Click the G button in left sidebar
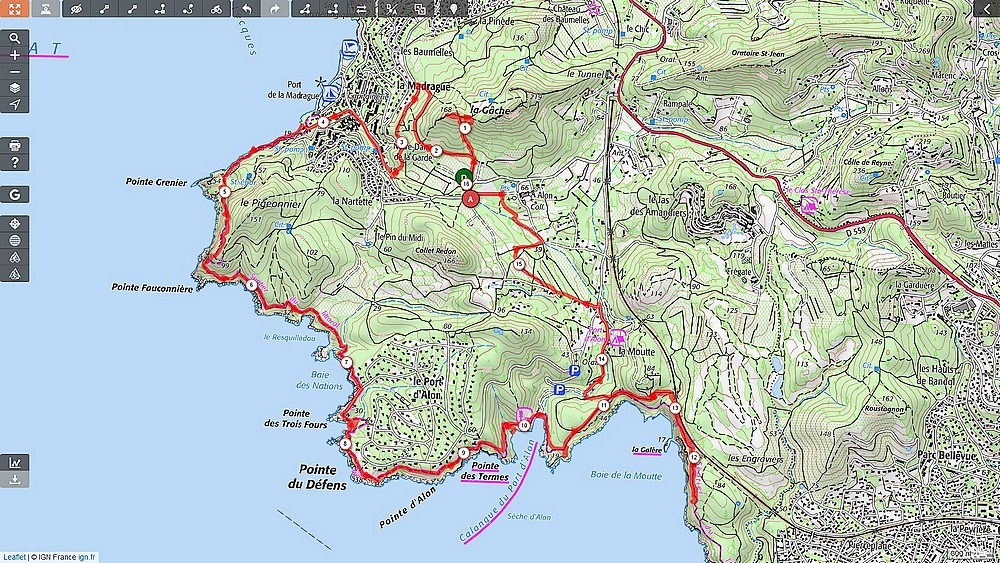The height and width of the screenshot is (563, 1000). 15,194
